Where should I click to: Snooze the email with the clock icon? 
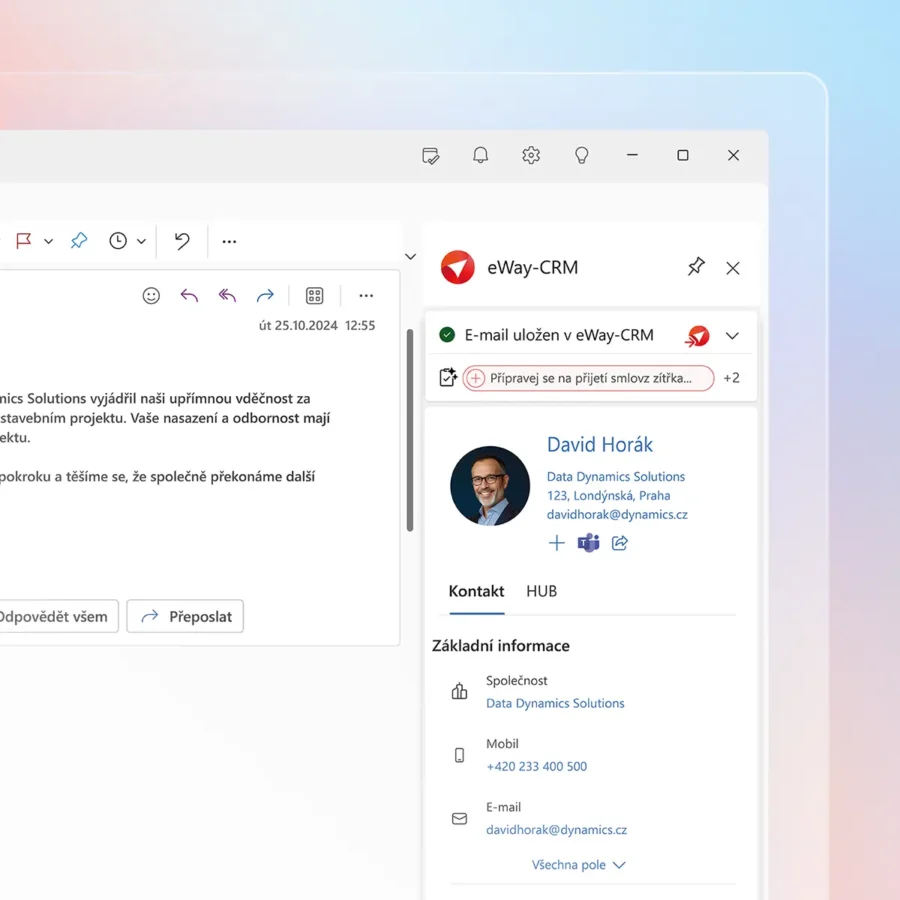pyautogui.click(x=118, y=240)
